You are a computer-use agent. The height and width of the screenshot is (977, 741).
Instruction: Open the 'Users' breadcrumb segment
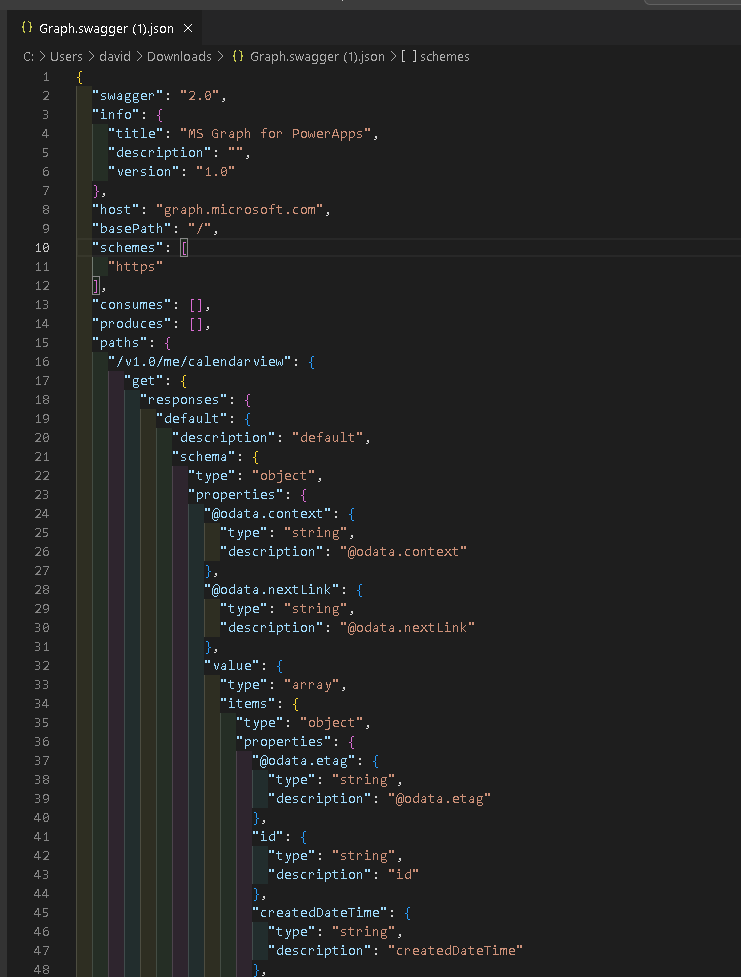(x=66, y=57)
